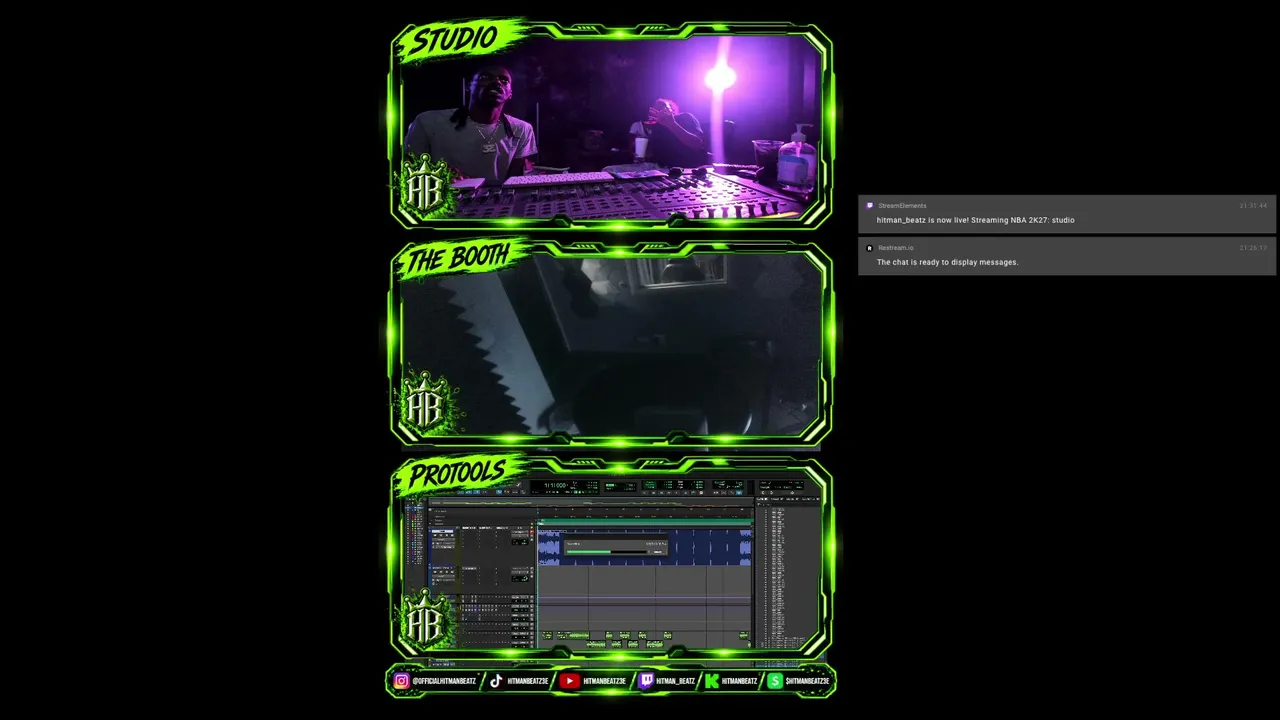Open the HITMANBEATZ3E YouTube handle
The width and height of the screenshot is (1280, 720).
tap(605, 681)
